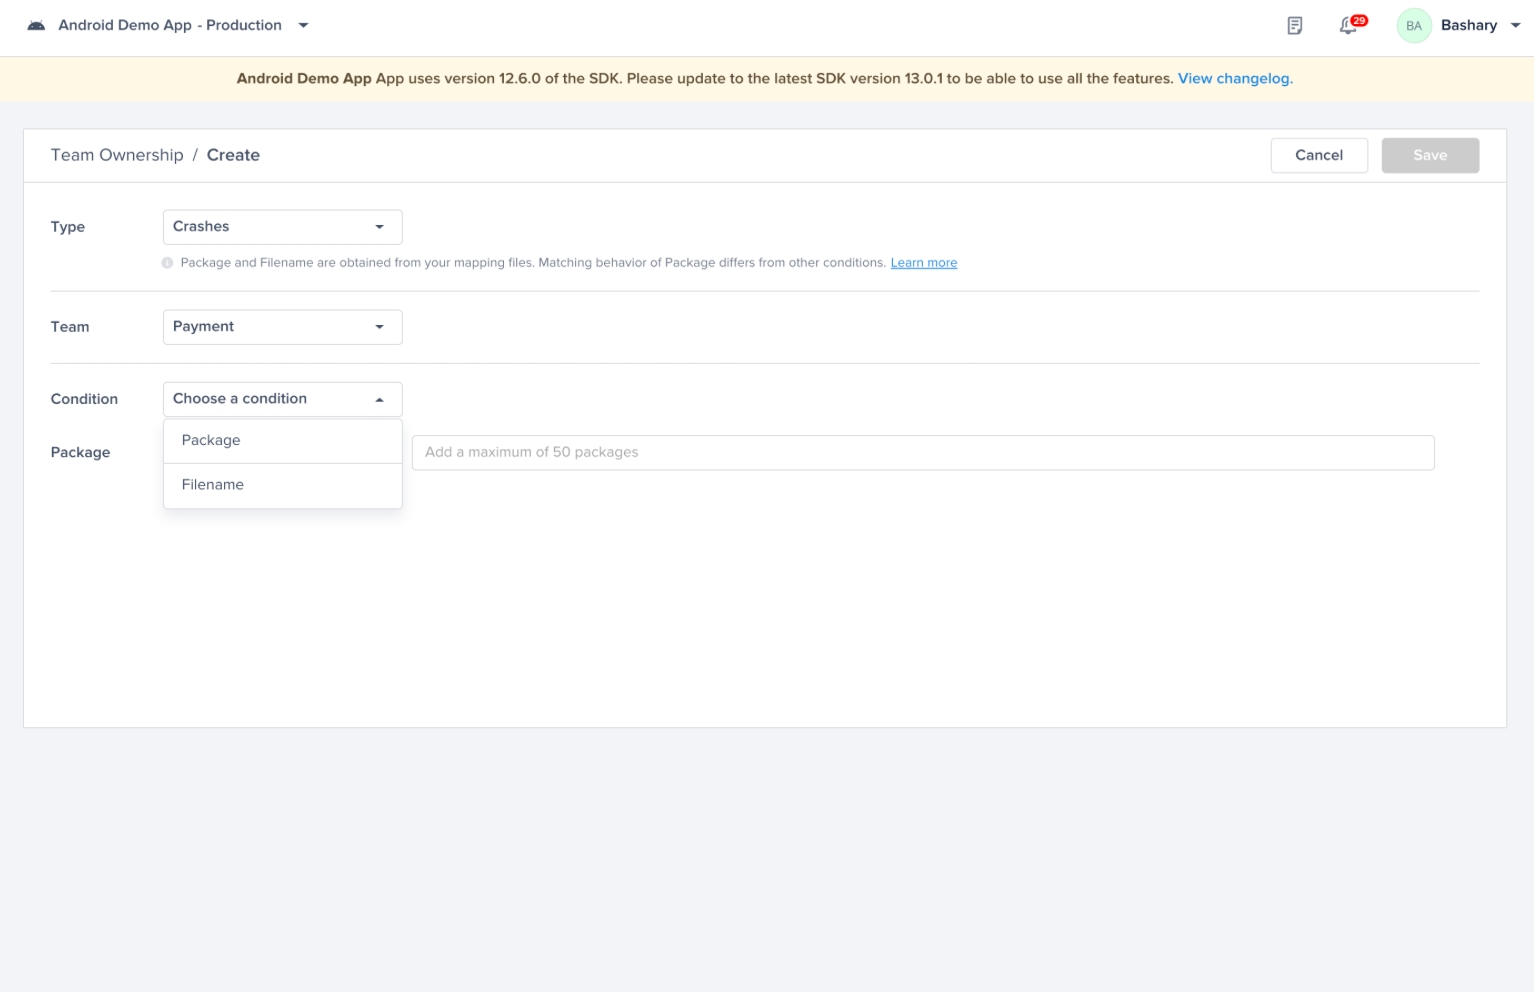
Task: Open the notifications bell
Action: 1348,26
